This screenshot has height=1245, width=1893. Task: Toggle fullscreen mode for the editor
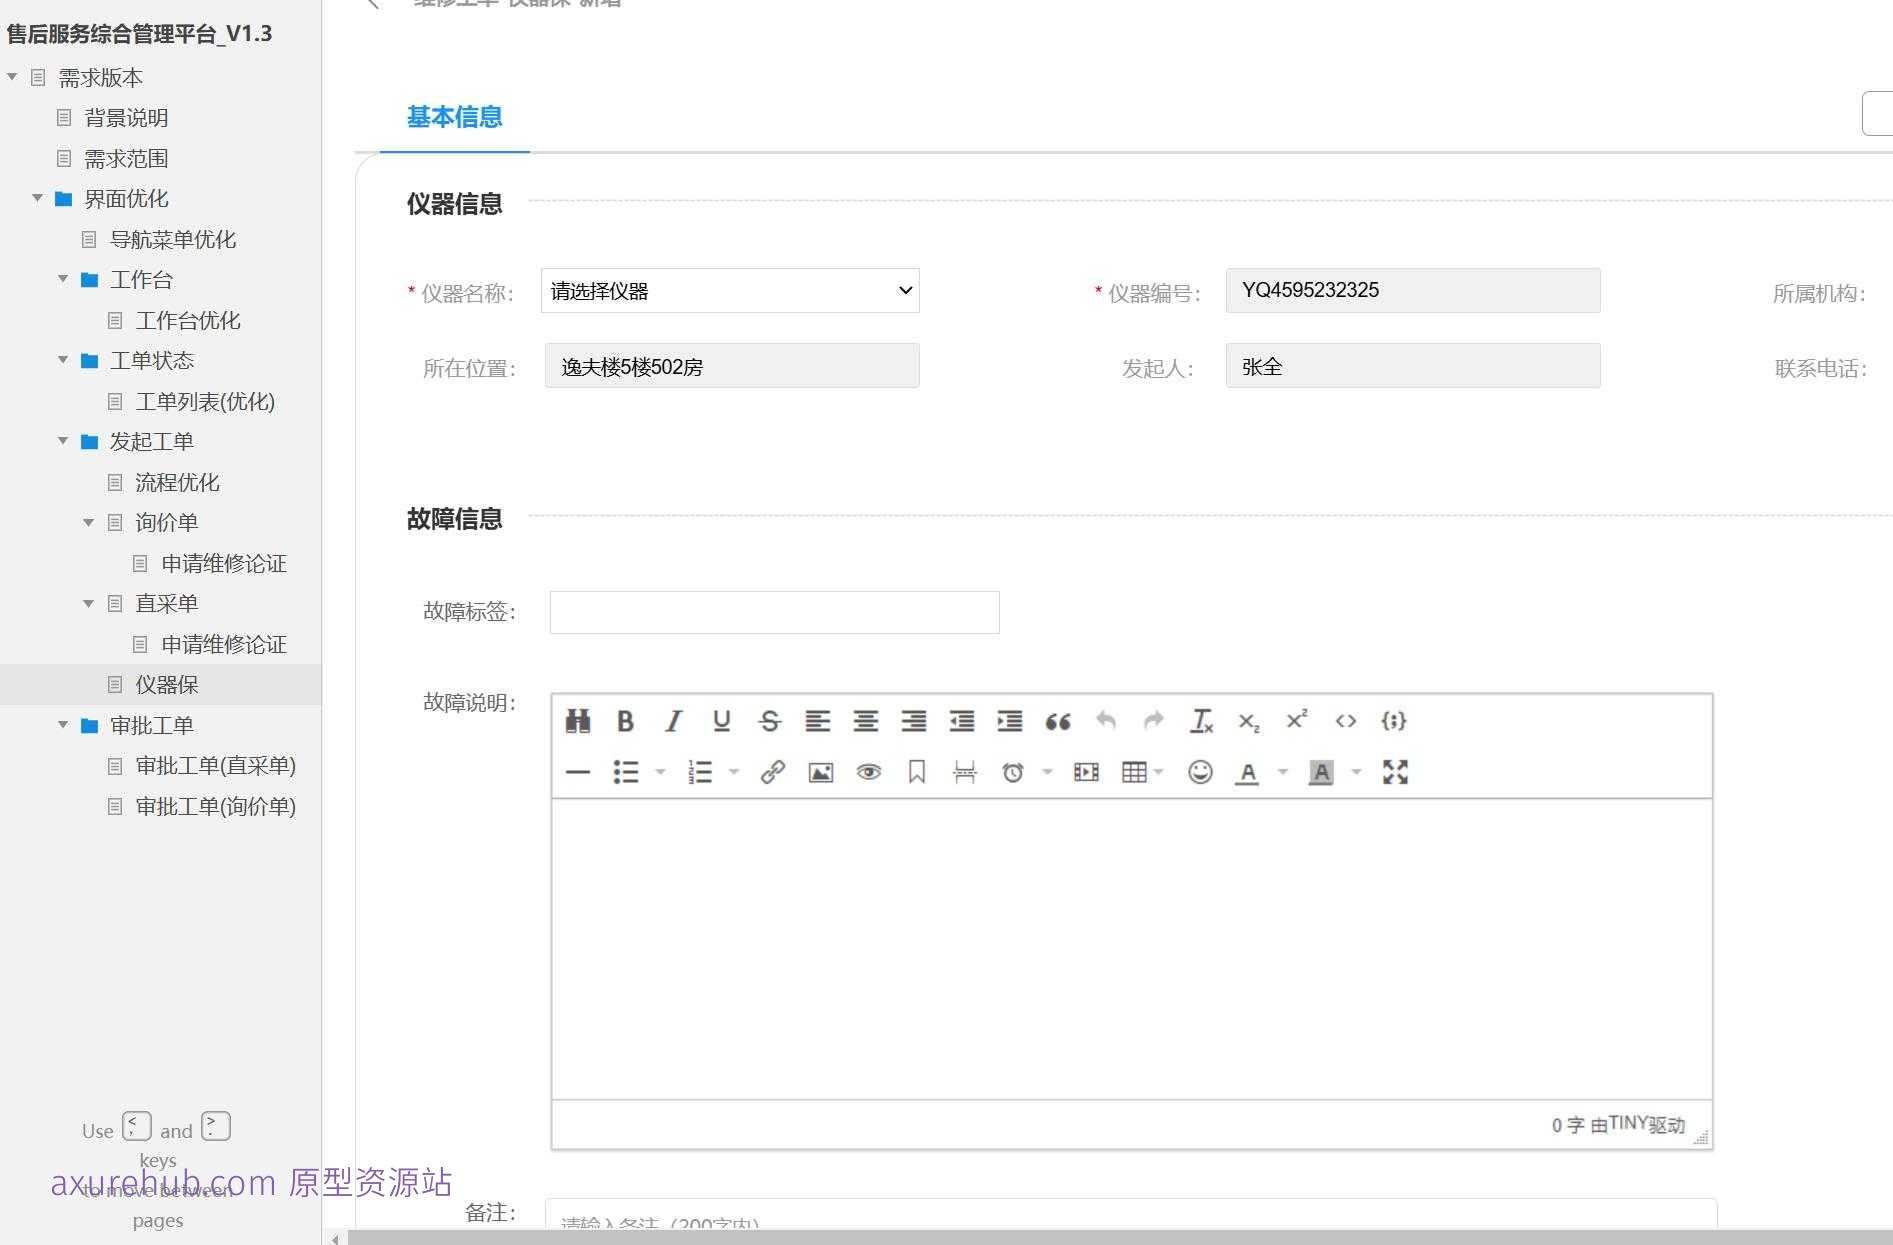point(1396,771)
